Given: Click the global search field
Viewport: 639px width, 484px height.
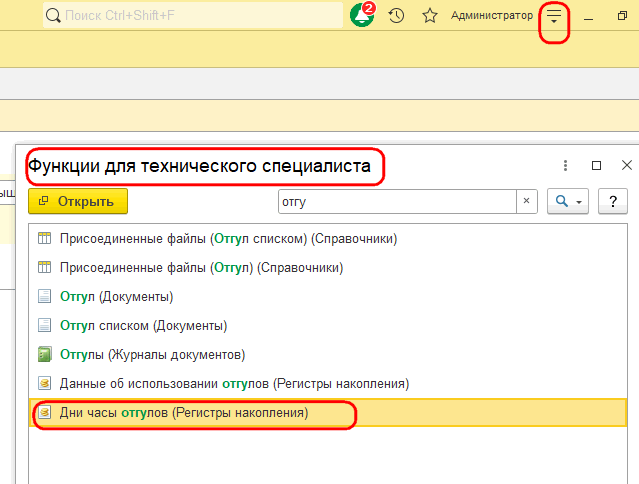Looking at the screenshot, I should (193, 15).
